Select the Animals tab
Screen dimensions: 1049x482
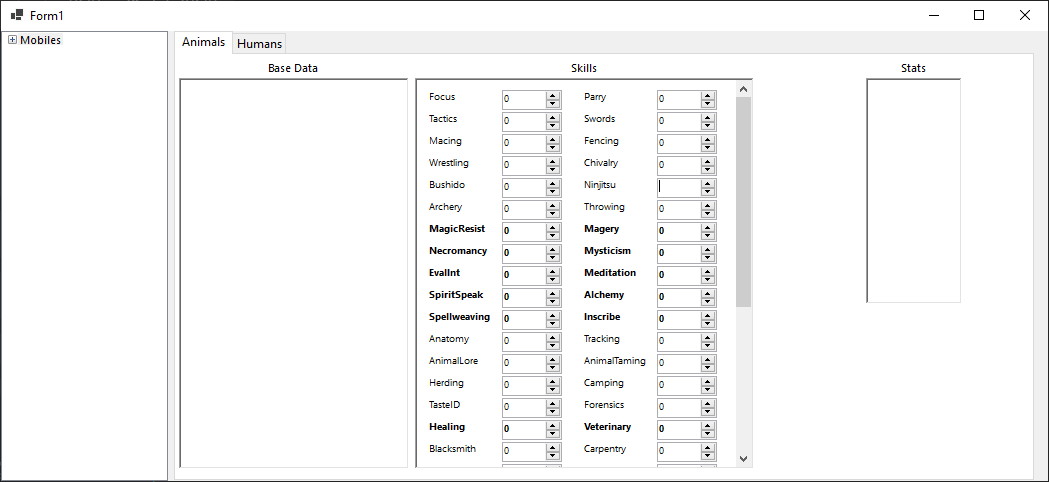(x=203, y=42)
